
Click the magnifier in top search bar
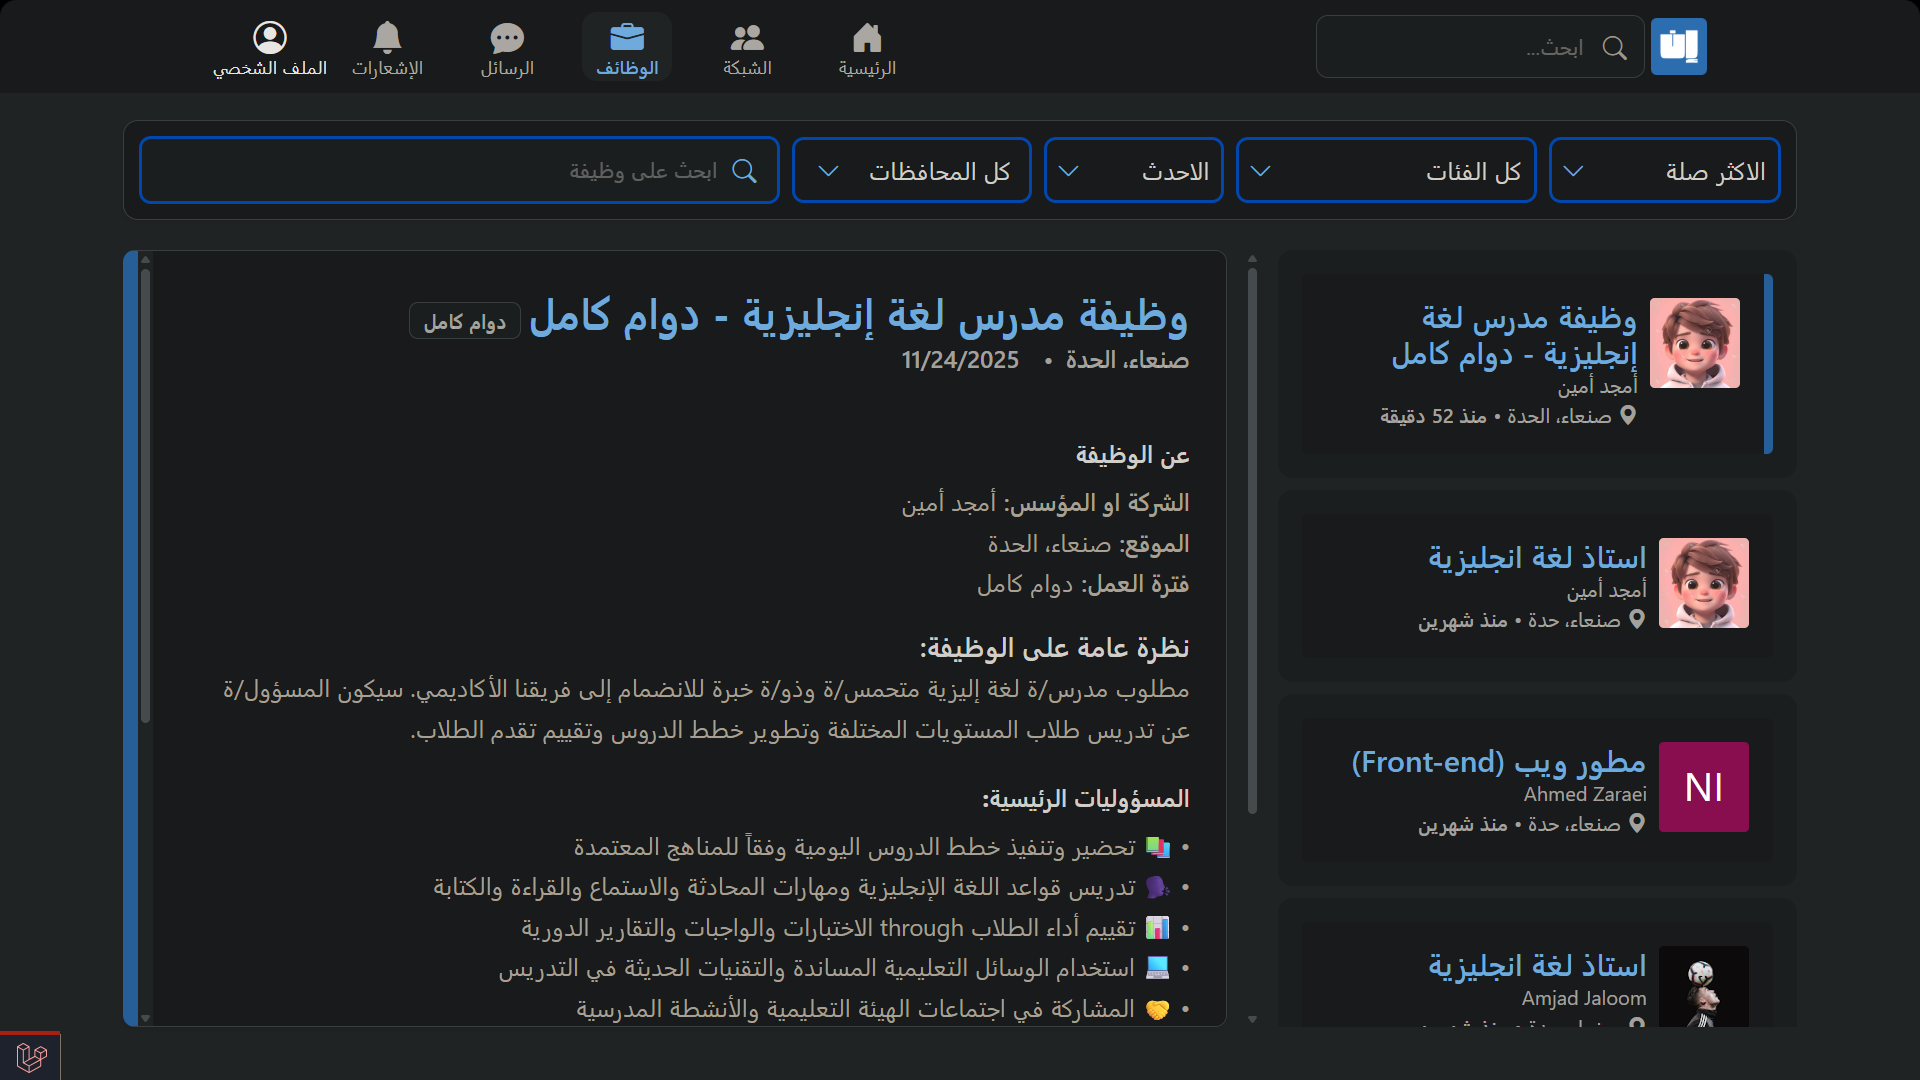coord(1614,48)
